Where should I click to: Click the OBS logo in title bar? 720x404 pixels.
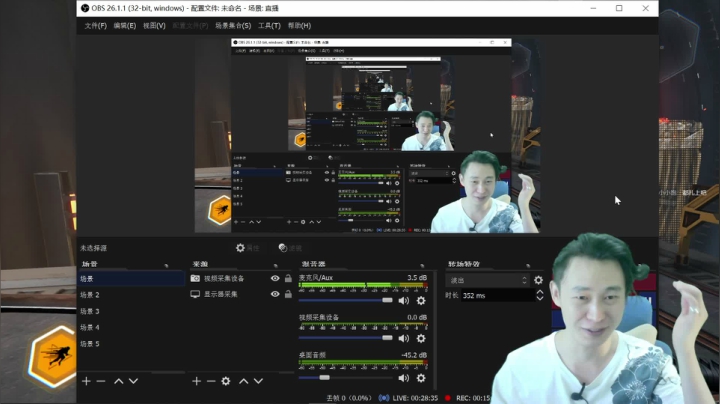tap(84, 8)
